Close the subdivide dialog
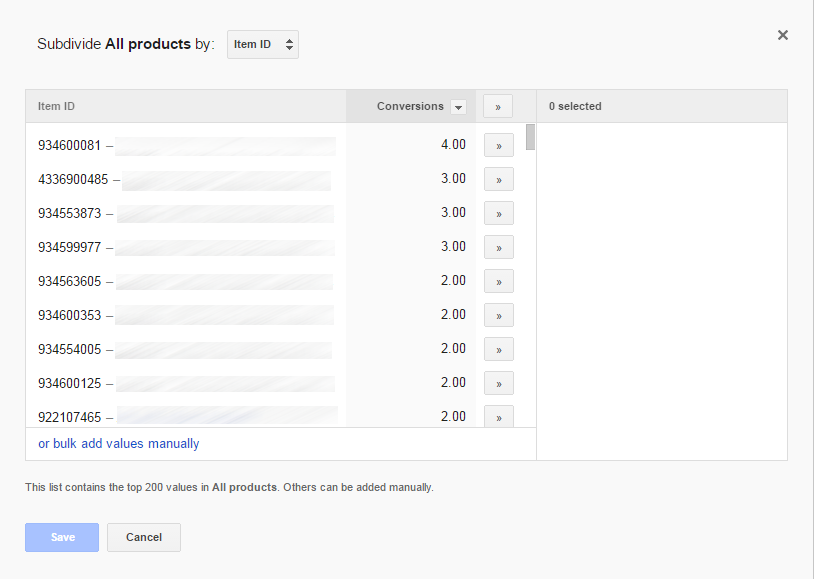The image size is (814, 579). coord(783,34)
